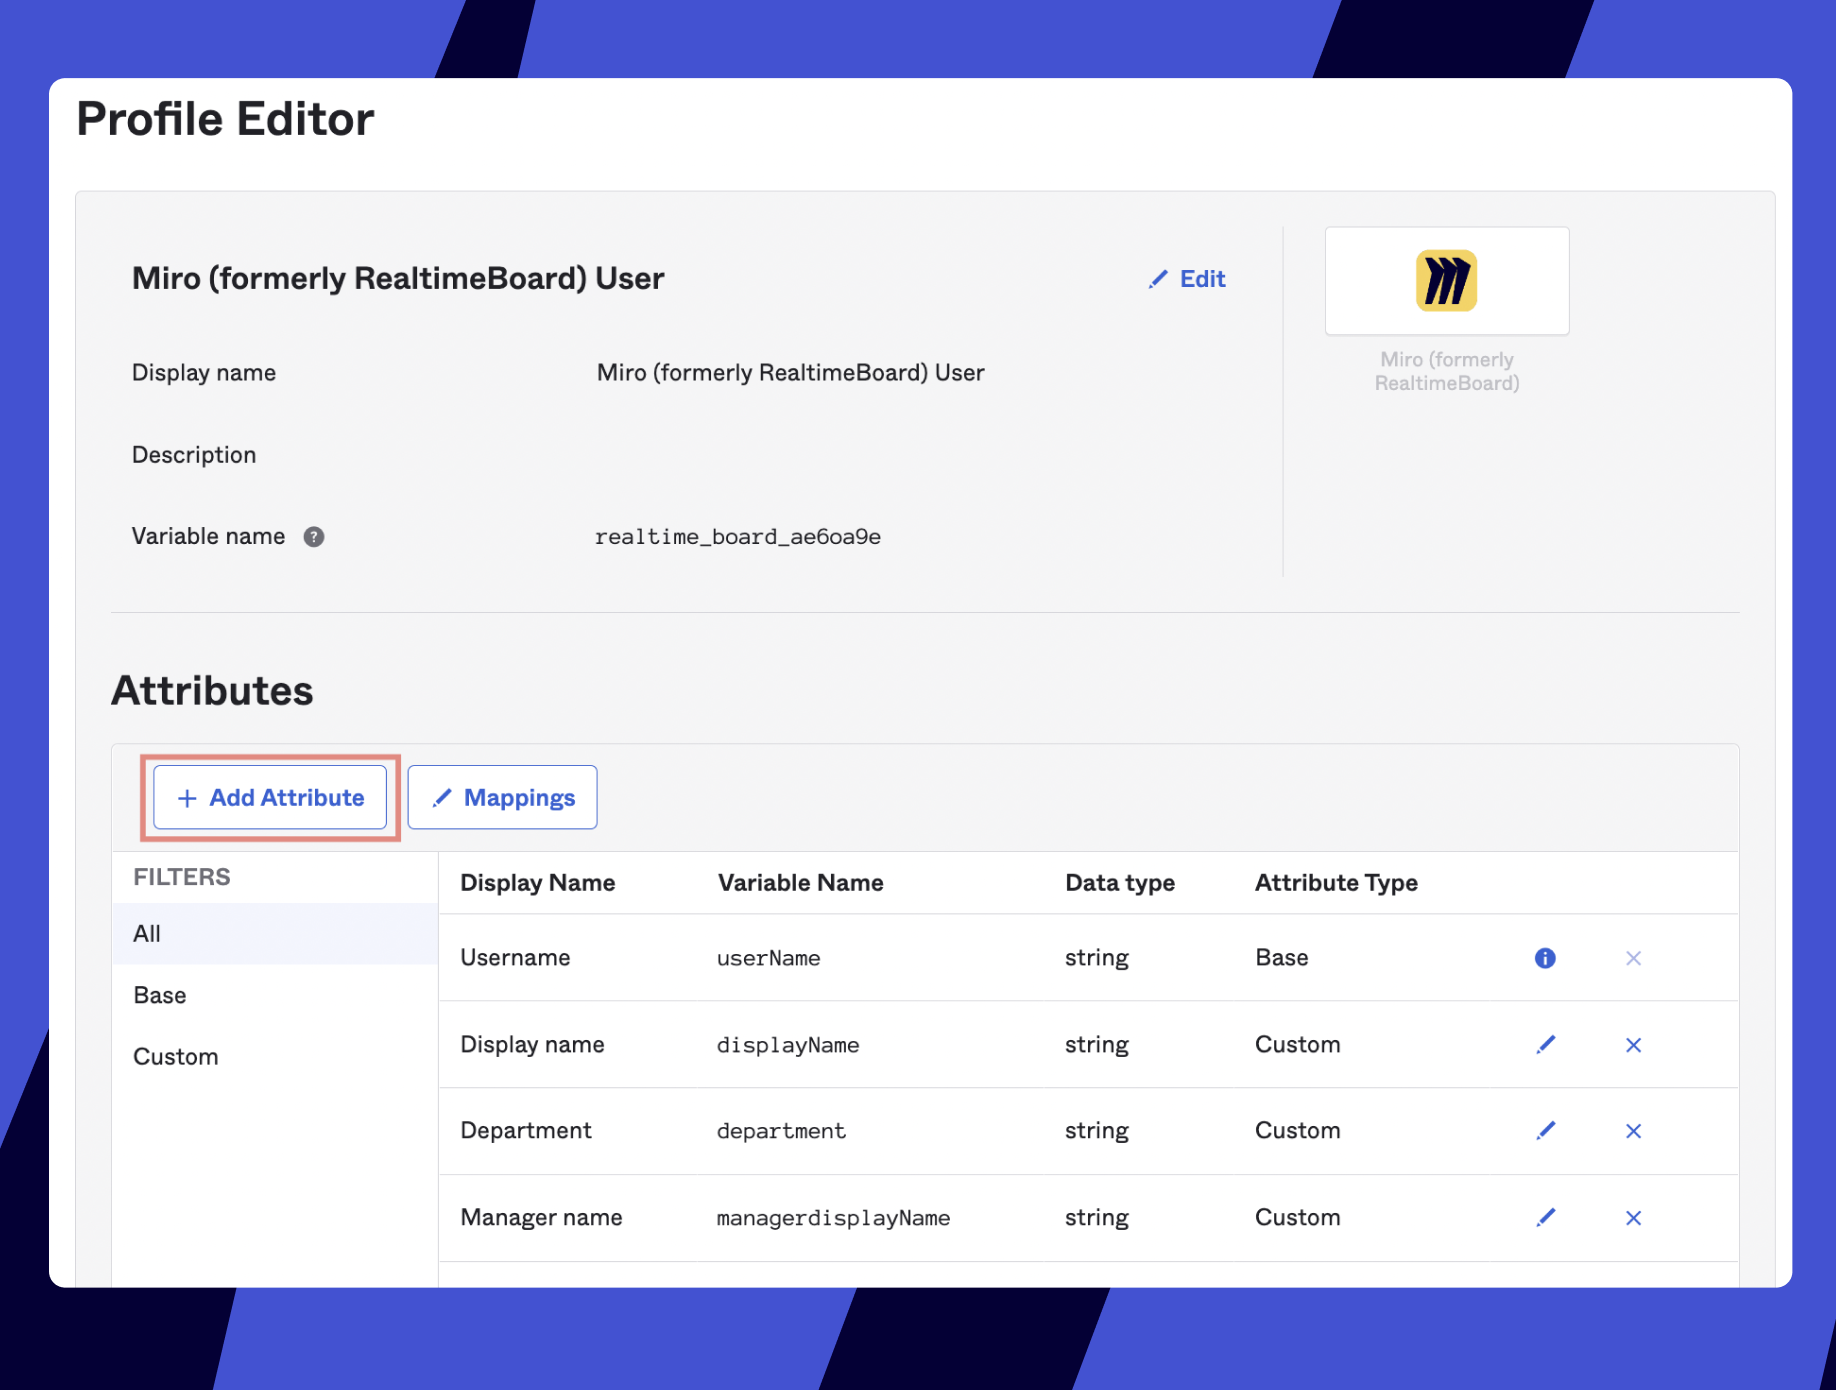The width and height of the screenshot is (1836, 1390).
Task: Edit the Department attribute pencil icon
Action: 1545,1131
